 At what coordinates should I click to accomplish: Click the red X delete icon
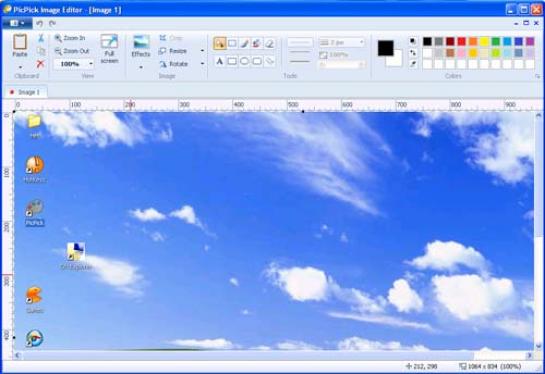pos(41,64)
